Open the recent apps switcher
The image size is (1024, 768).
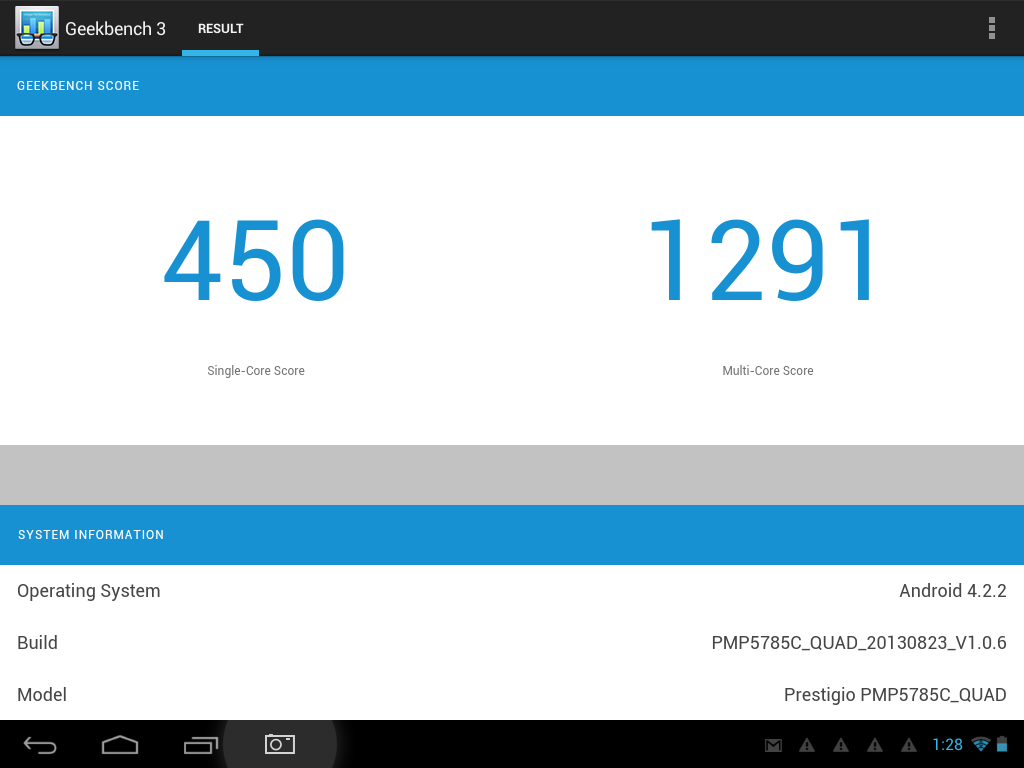click(200, 744)
